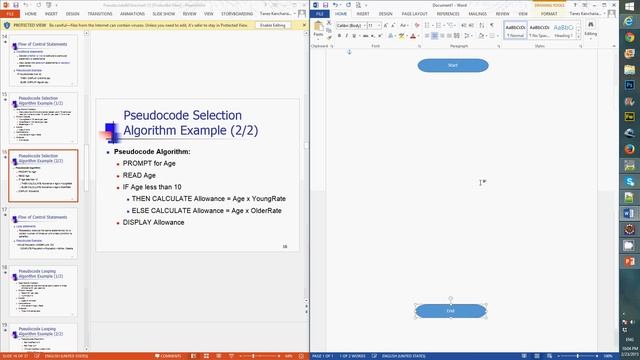Click the Text Highlight Color button in Word
The width and height of the screenshot is (640, 360).
pyautogui.click(x=401, y=36)
